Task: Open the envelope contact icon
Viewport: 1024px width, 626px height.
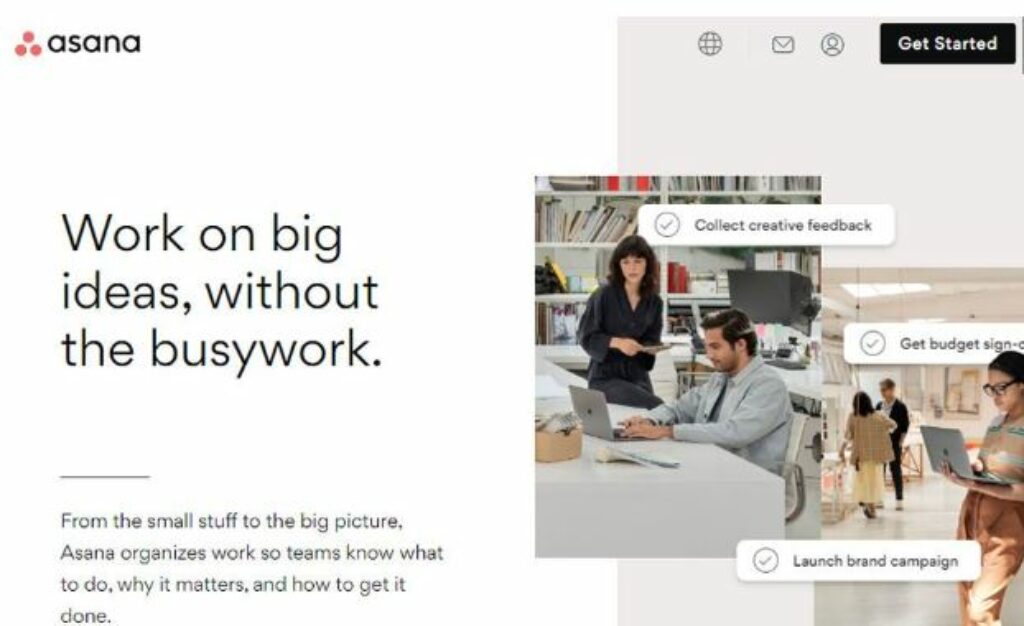Action: point(783,44)
